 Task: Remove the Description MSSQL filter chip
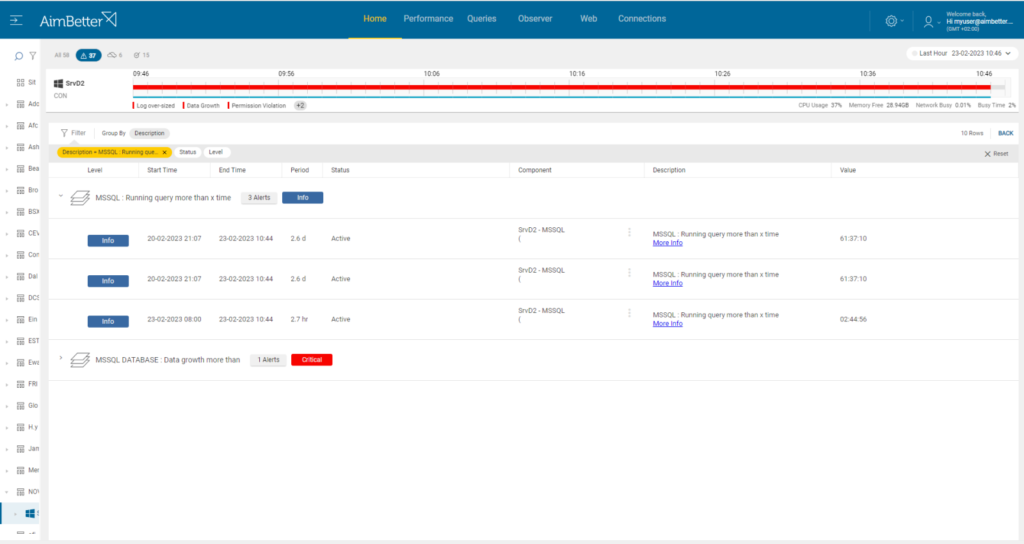[165, 153]
